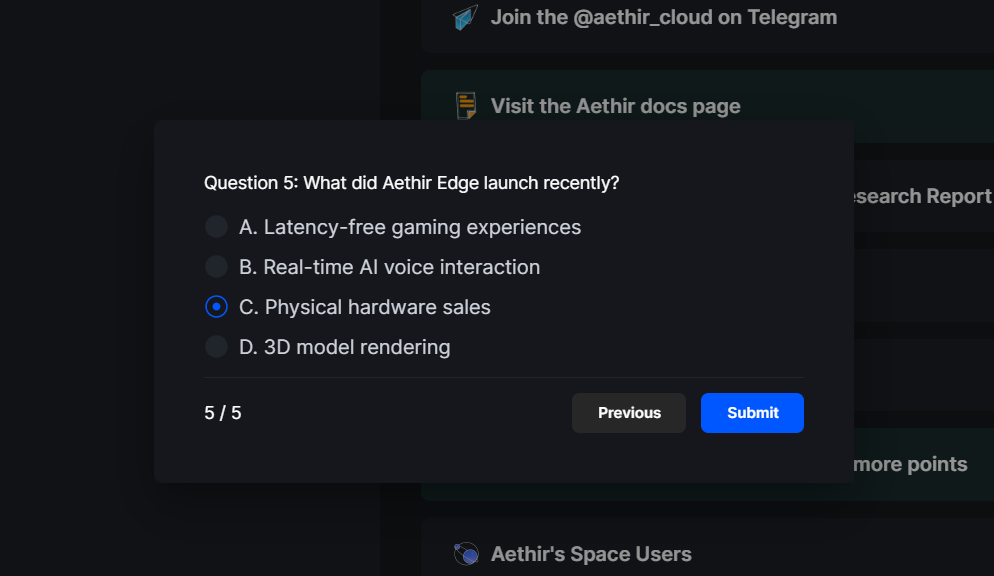Select radio button for option D
Screen dimensions: 994x576
216,347
